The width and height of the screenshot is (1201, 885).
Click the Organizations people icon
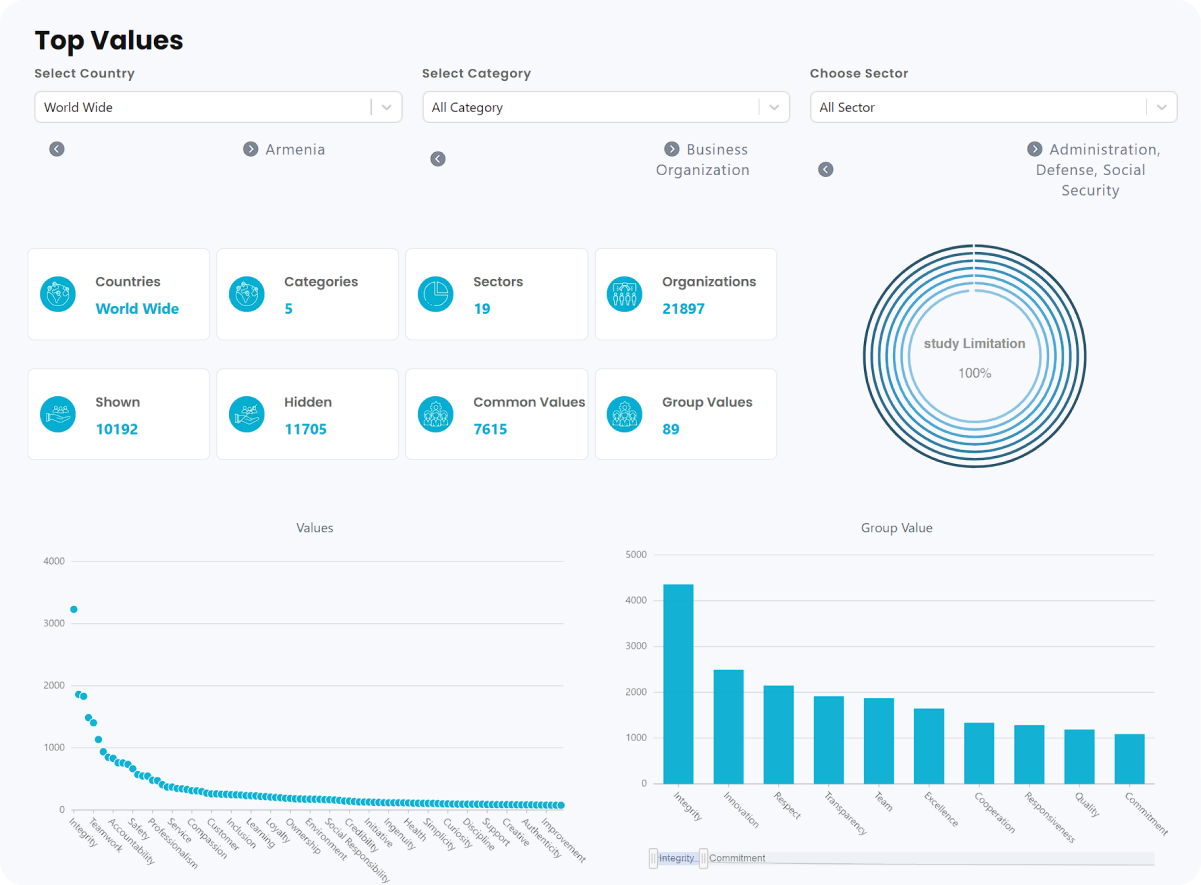[625, 294]
